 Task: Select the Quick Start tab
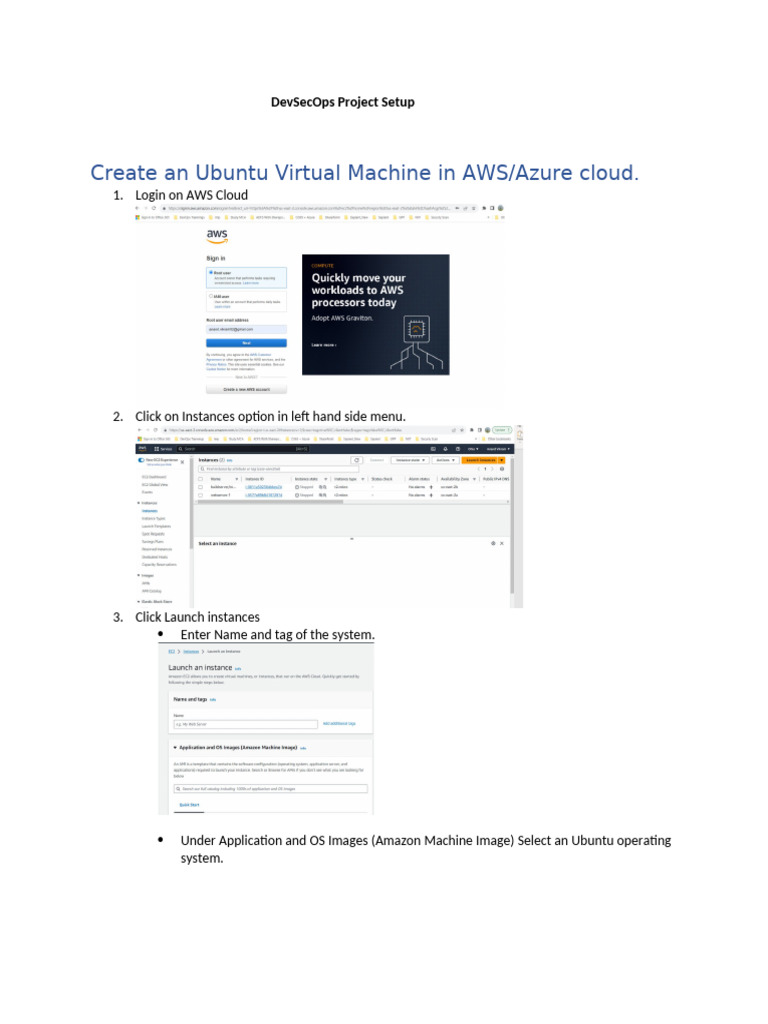(189, 805)
